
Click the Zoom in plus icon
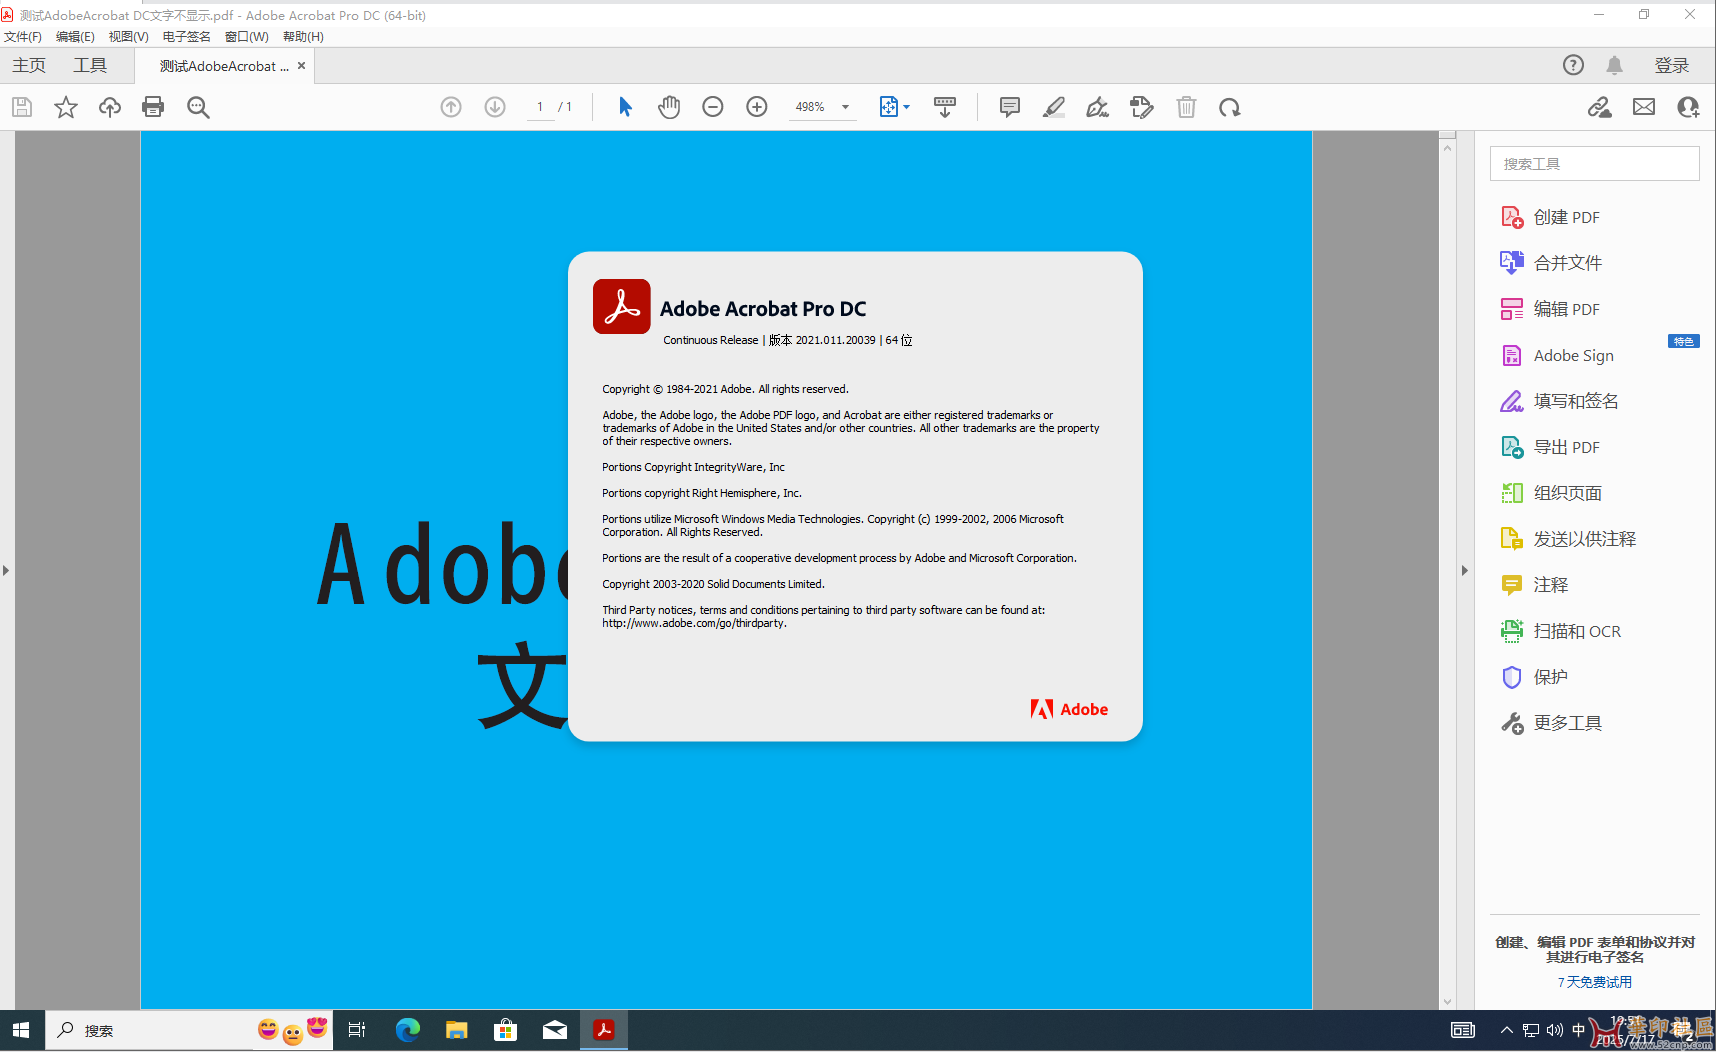757,107
